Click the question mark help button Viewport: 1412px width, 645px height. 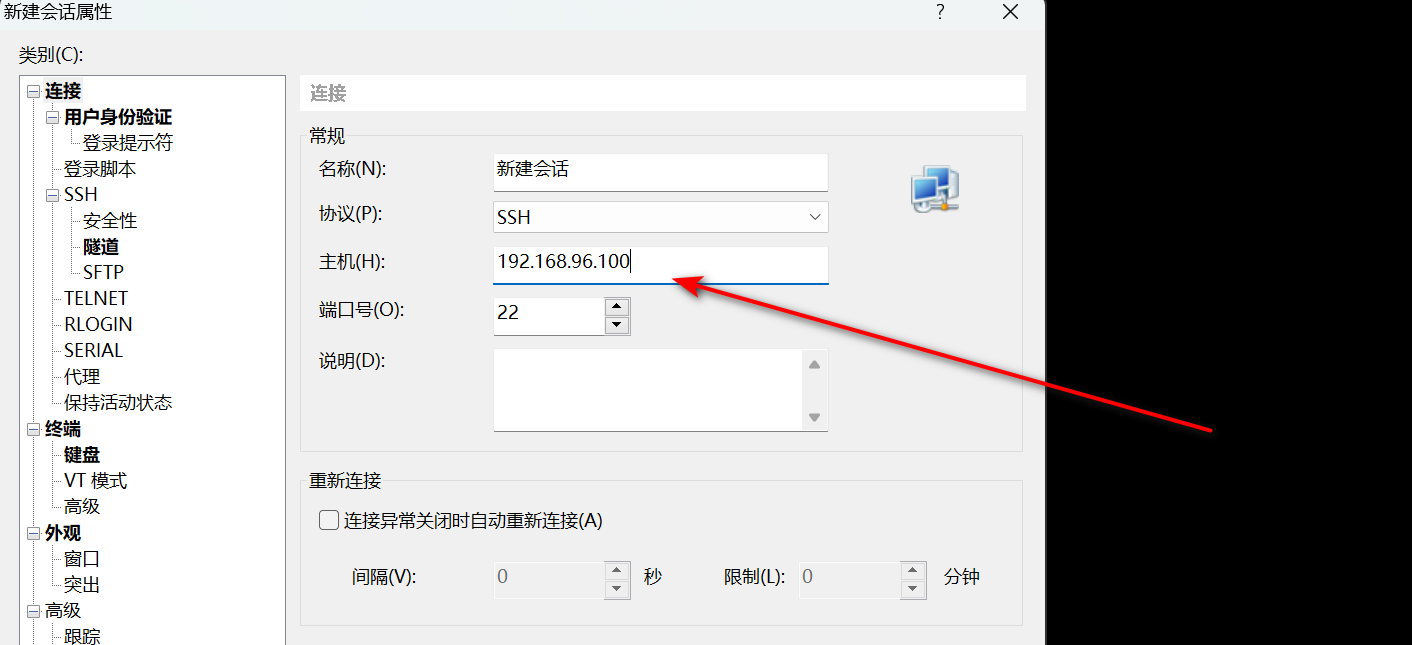940,12
